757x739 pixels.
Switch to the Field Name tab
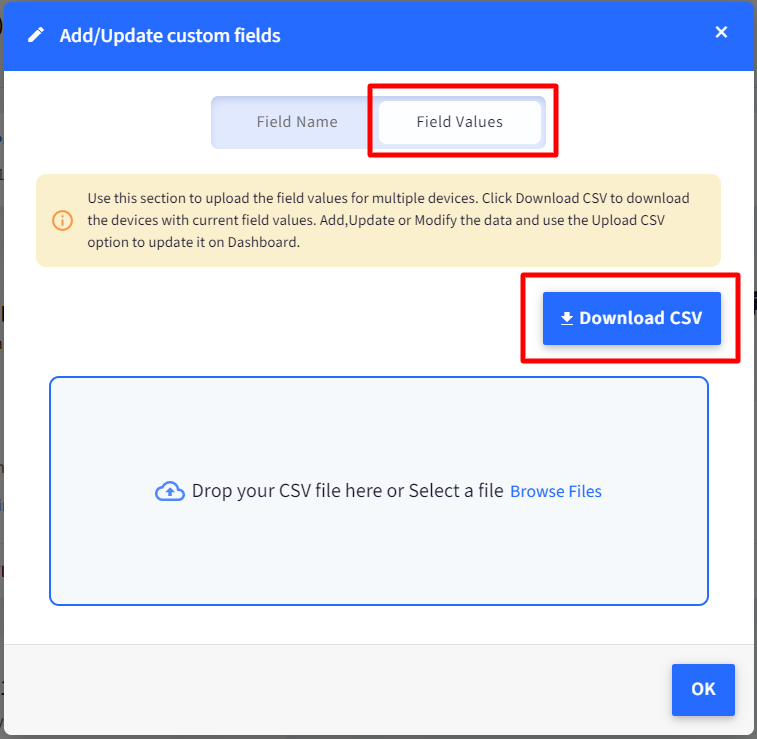[x=296, y=122]
